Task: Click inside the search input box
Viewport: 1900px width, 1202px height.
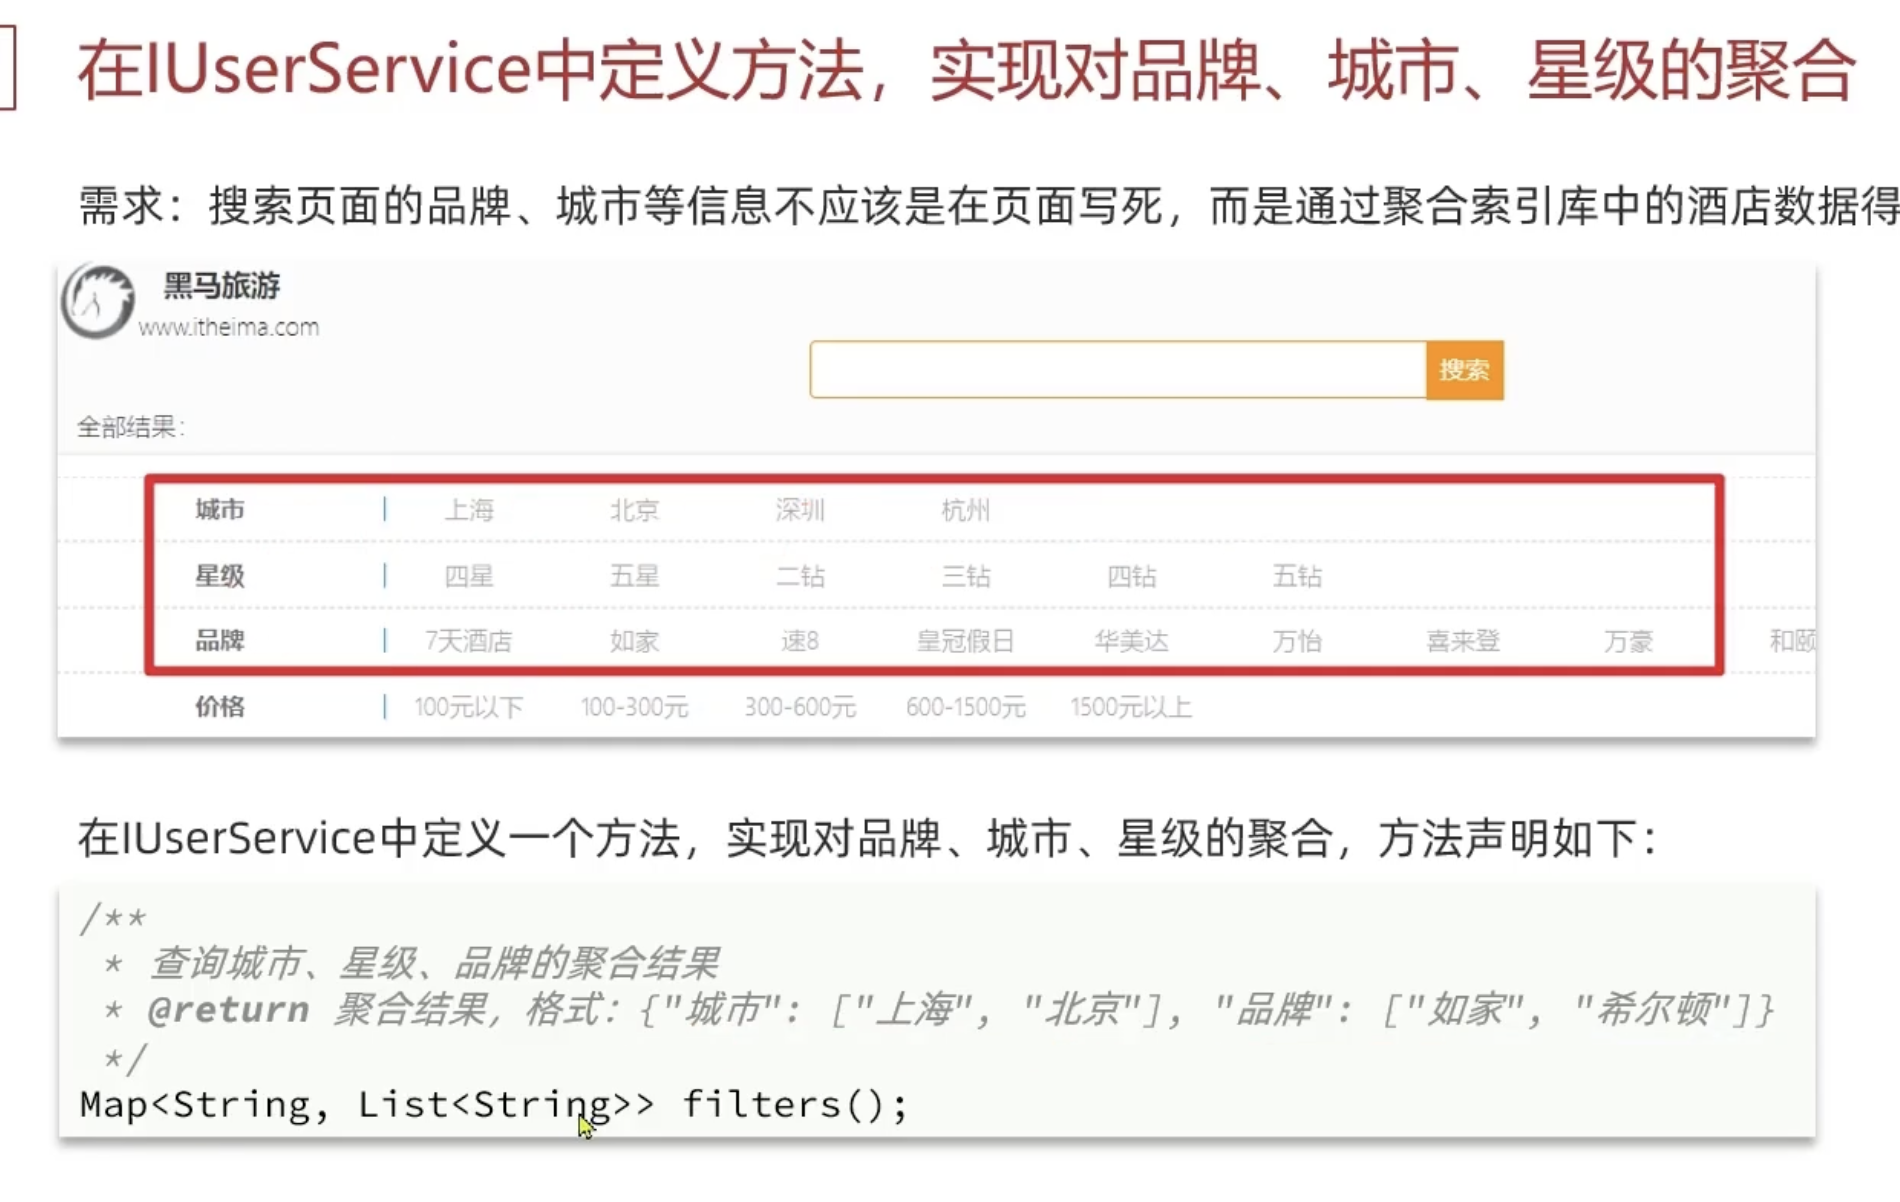Action: click(1110, 369)
